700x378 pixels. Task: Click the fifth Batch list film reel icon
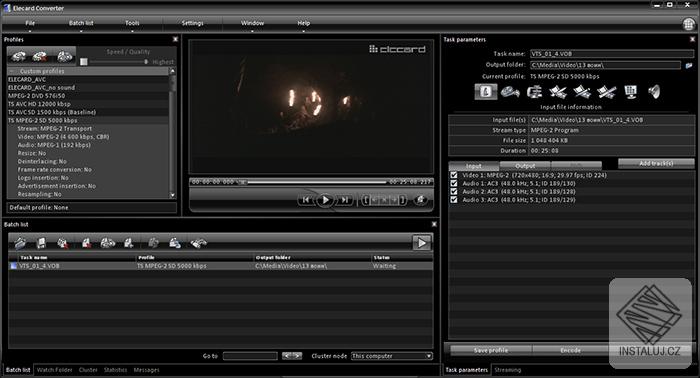tap(108, 243)
